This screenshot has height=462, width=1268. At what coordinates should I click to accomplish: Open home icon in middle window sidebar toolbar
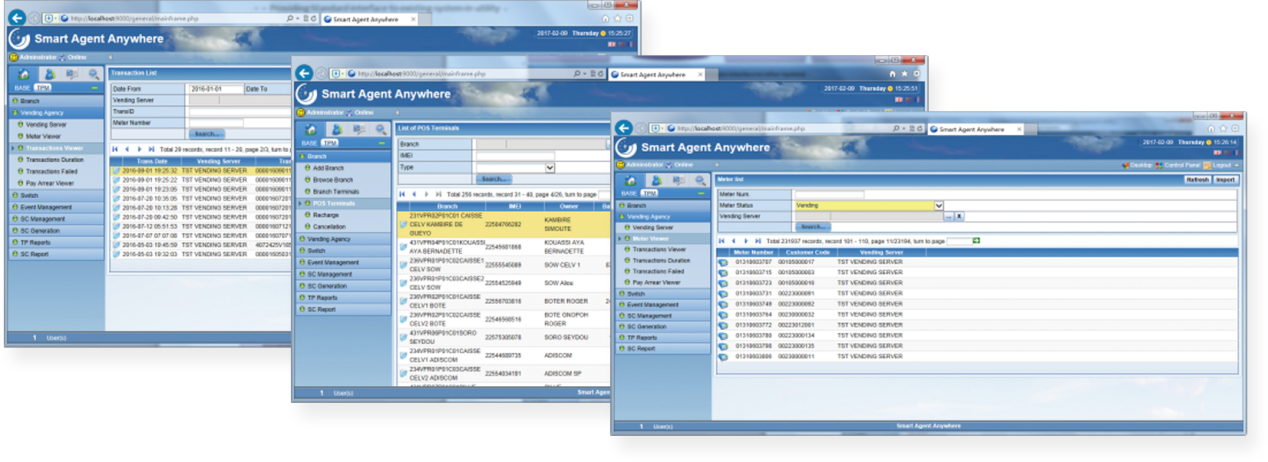tap(312, 129)
